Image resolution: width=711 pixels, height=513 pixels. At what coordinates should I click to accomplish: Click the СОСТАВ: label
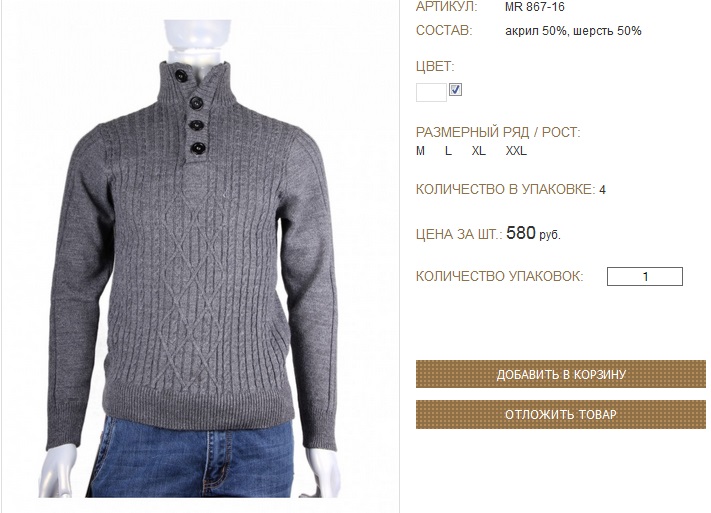444,30
